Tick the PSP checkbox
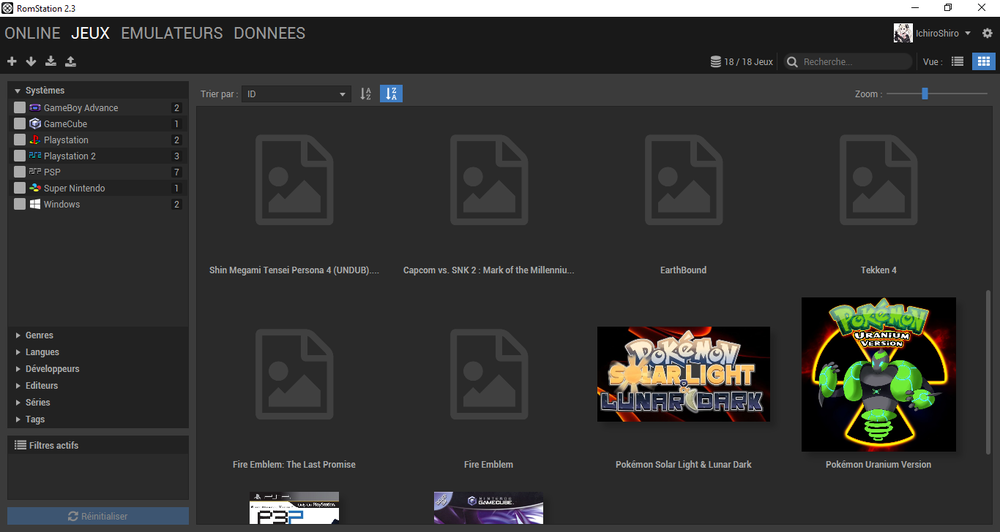This screenshot has width=1000, height=532. coord(20,172)
